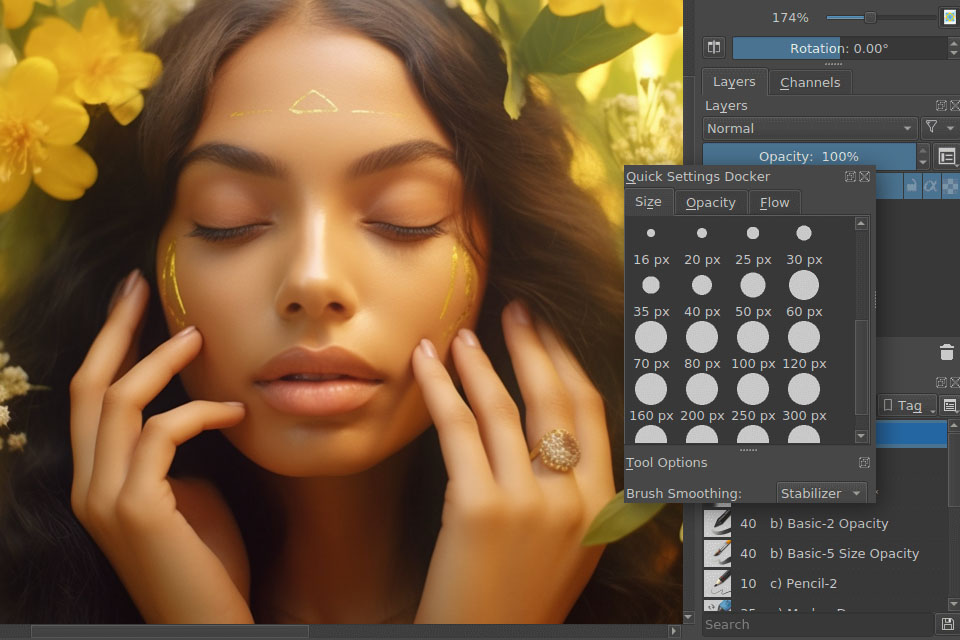
Task: Click the layer filter funnel icon
Action: click(931, 127)
